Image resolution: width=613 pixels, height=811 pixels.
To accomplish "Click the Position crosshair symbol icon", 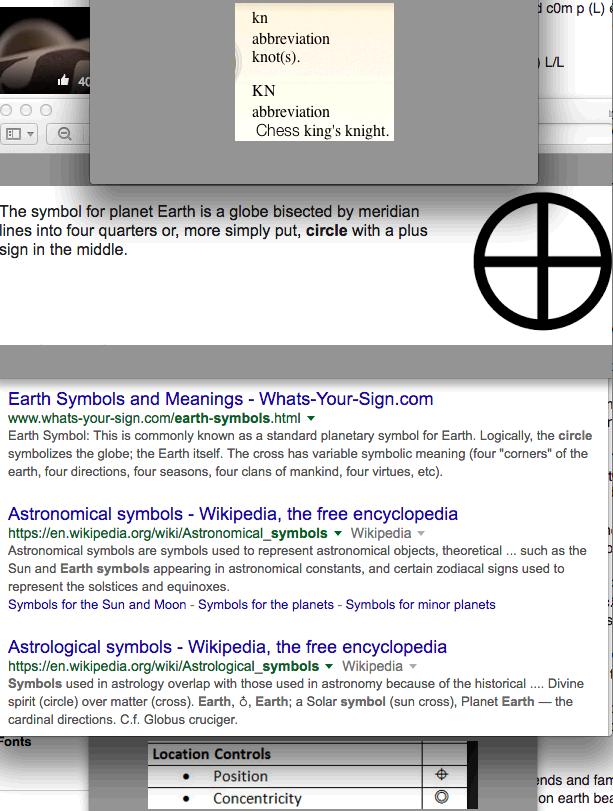I will coord(441,774).
